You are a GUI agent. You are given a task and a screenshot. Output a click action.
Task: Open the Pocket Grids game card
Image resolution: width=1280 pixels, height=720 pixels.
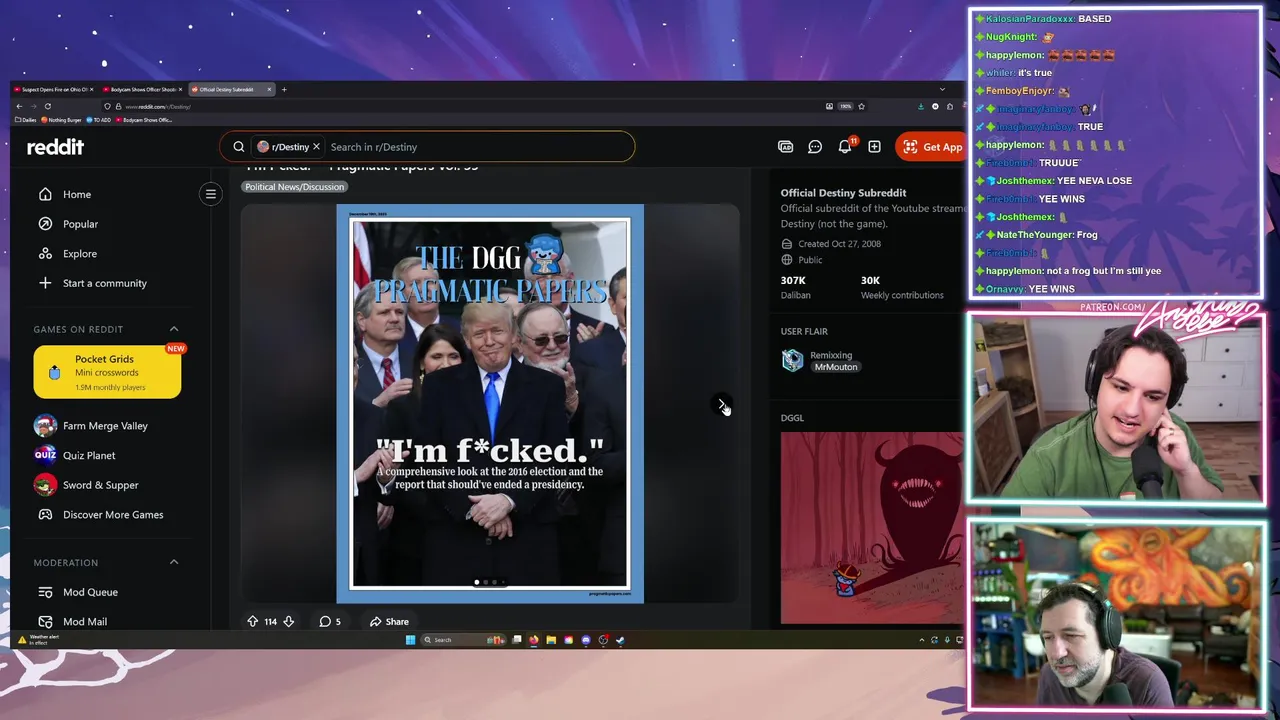coord(107,372)
